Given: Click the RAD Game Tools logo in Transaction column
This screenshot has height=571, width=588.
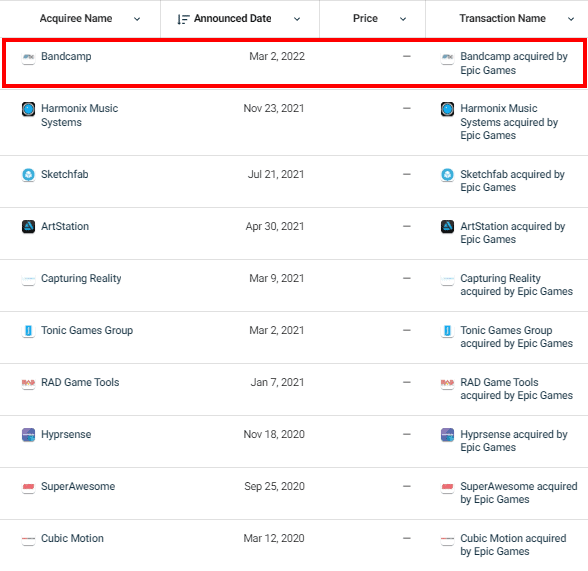Looking at the screenshot, I should click(447, 383).
